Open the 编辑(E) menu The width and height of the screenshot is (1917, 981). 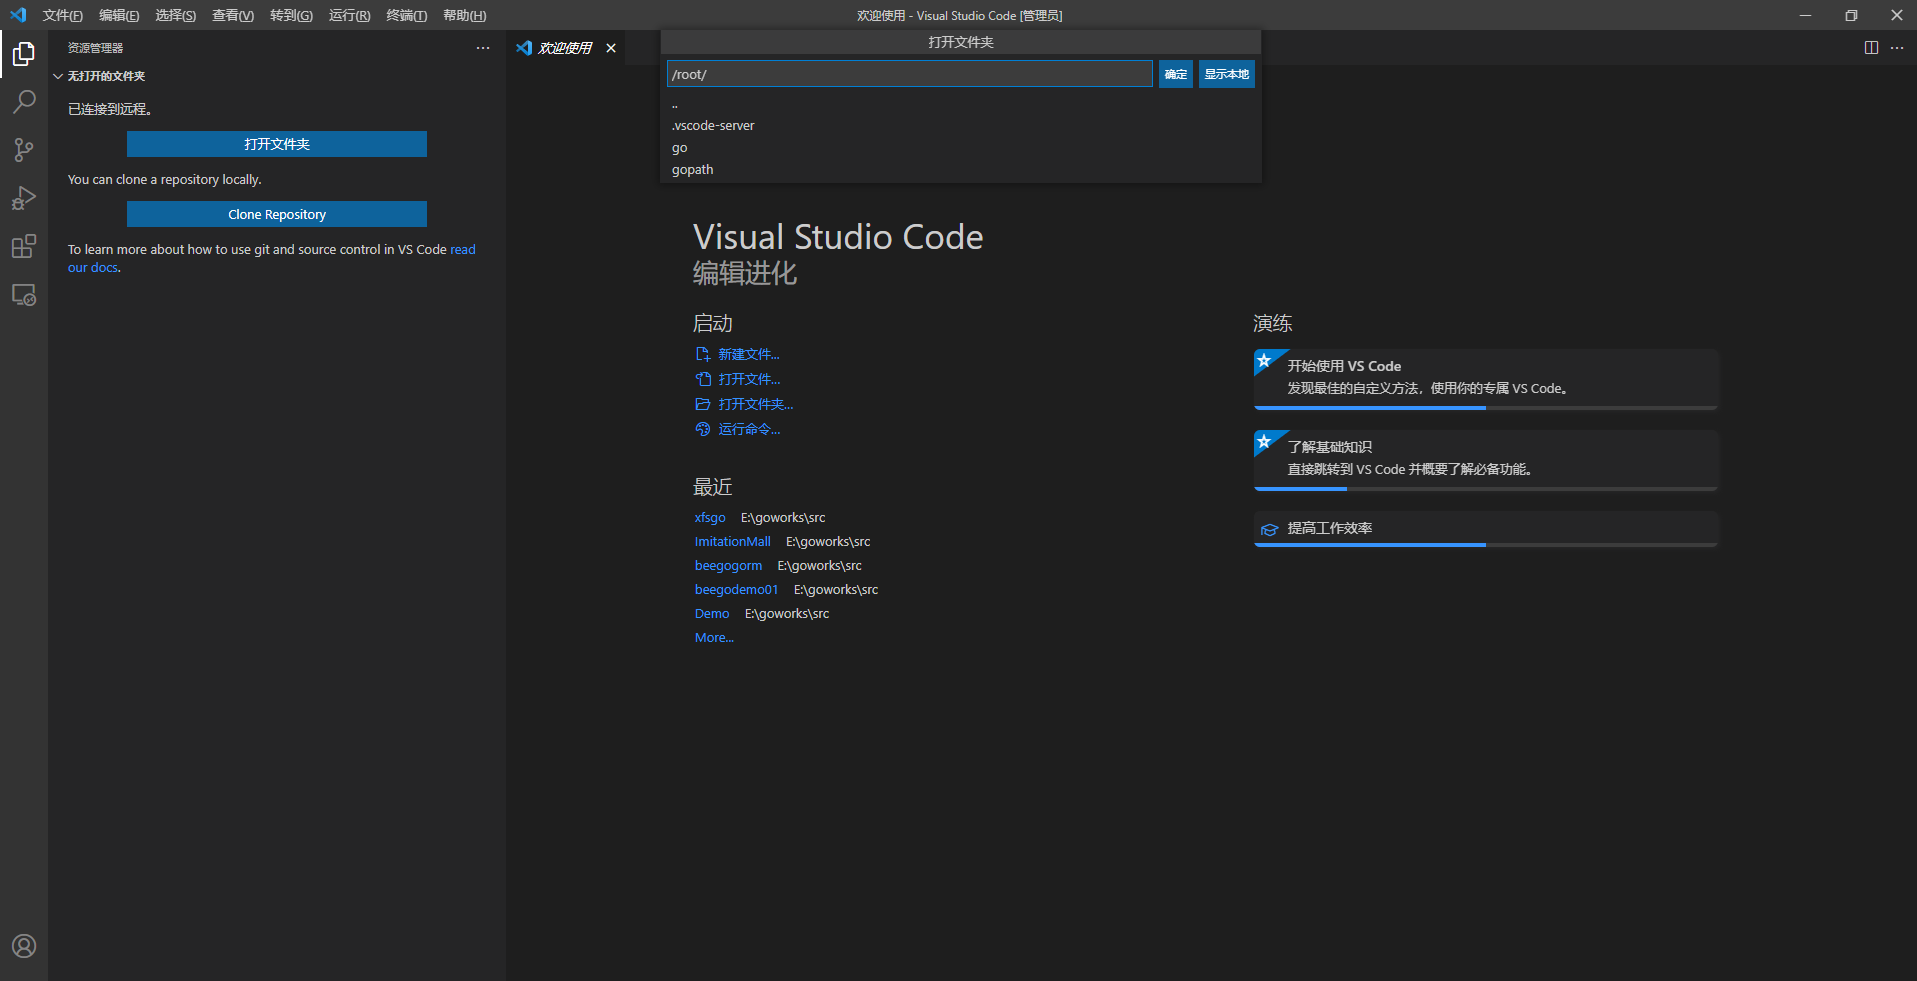tap(119, 15)
